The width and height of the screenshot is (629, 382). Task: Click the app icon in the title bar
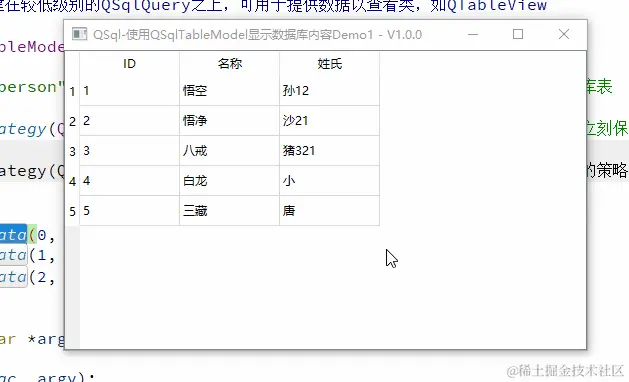coord(79,34)
